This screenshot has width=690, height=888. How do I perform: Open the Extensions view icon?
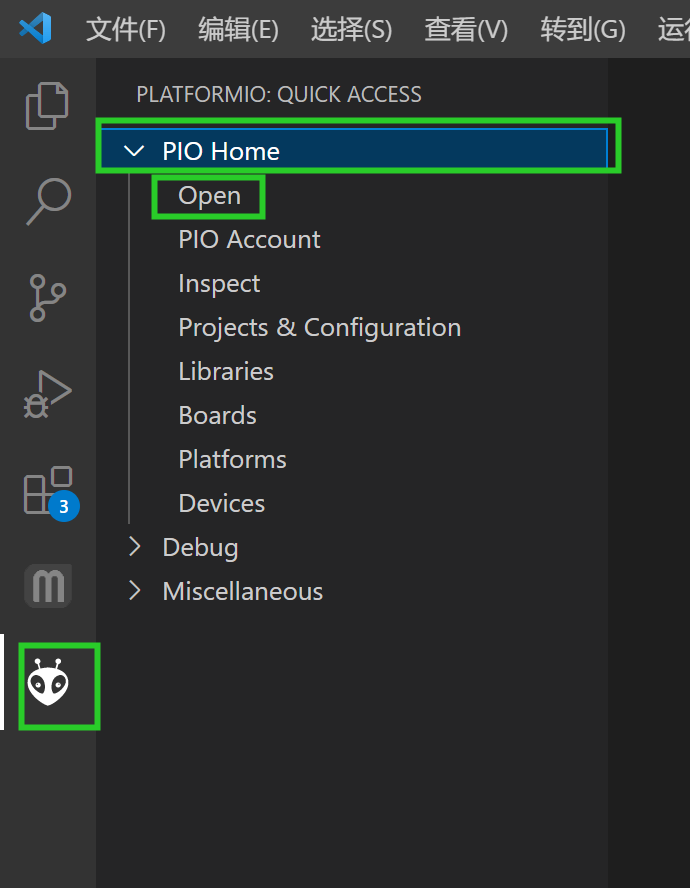pos(47,492)
